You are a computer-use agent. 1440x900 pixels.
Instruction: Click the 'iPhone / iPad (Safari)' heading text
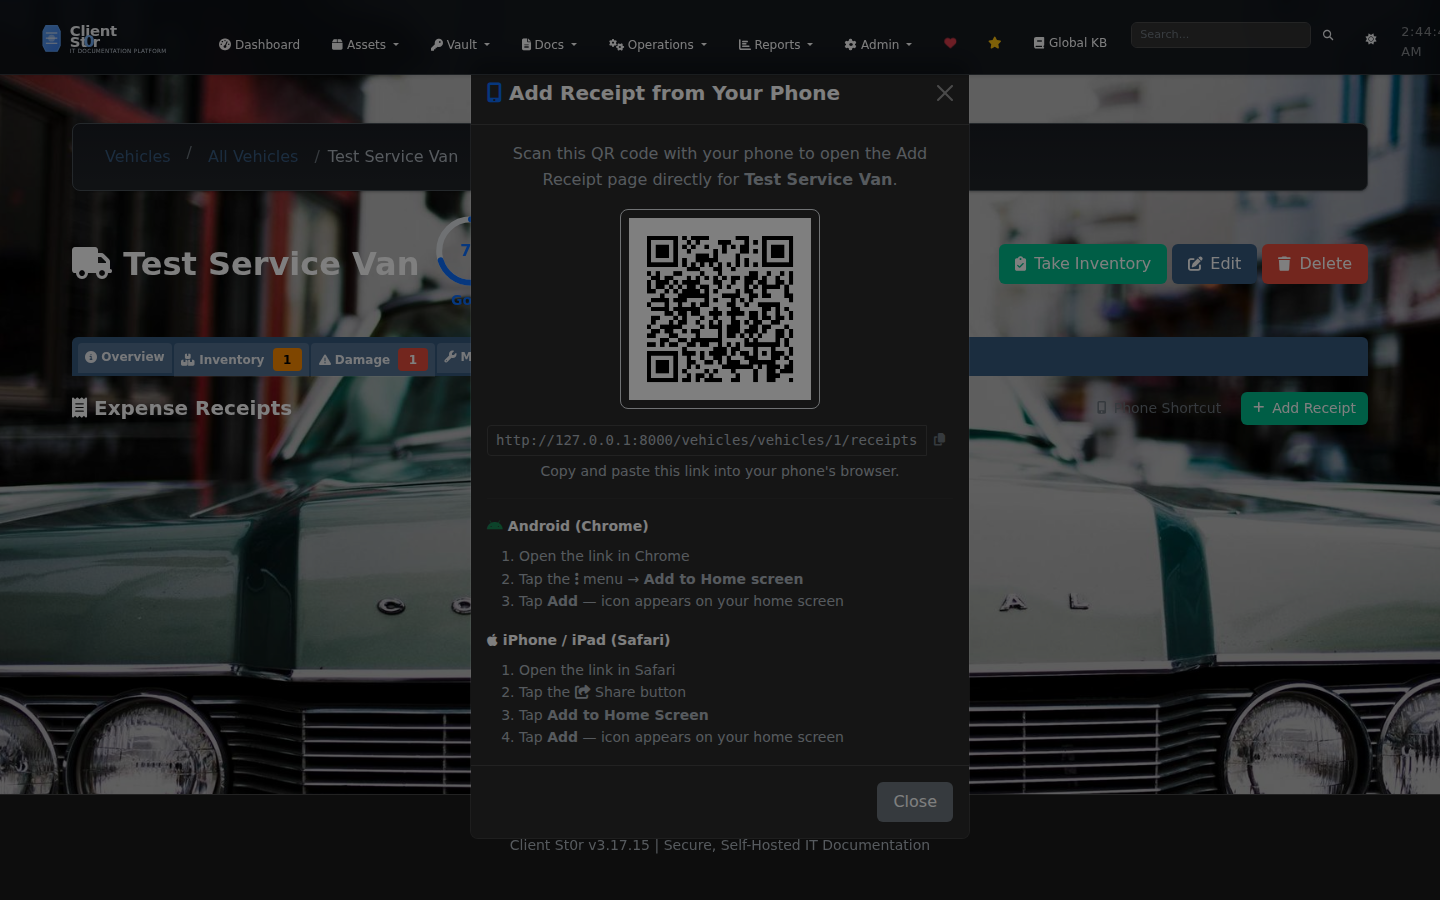tap(586, 640)
